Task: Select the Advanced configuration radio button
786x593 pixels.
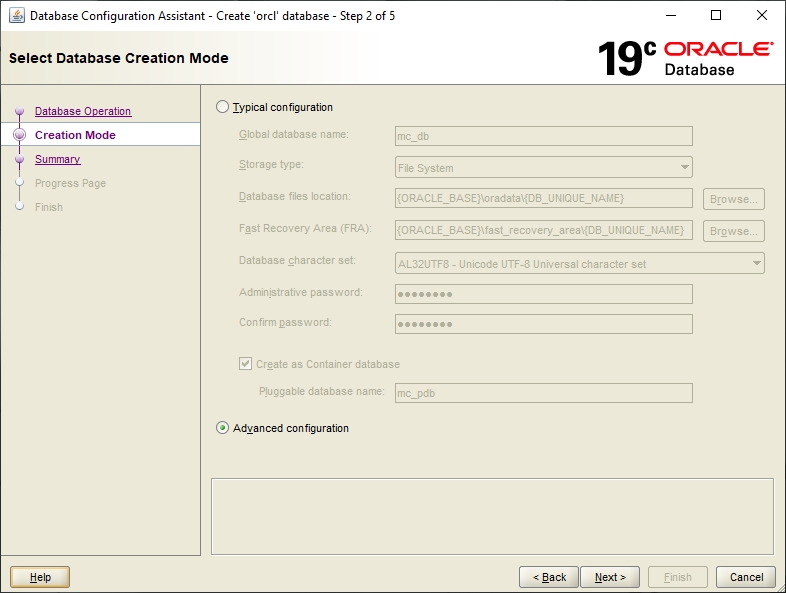Action: (223, 428)
